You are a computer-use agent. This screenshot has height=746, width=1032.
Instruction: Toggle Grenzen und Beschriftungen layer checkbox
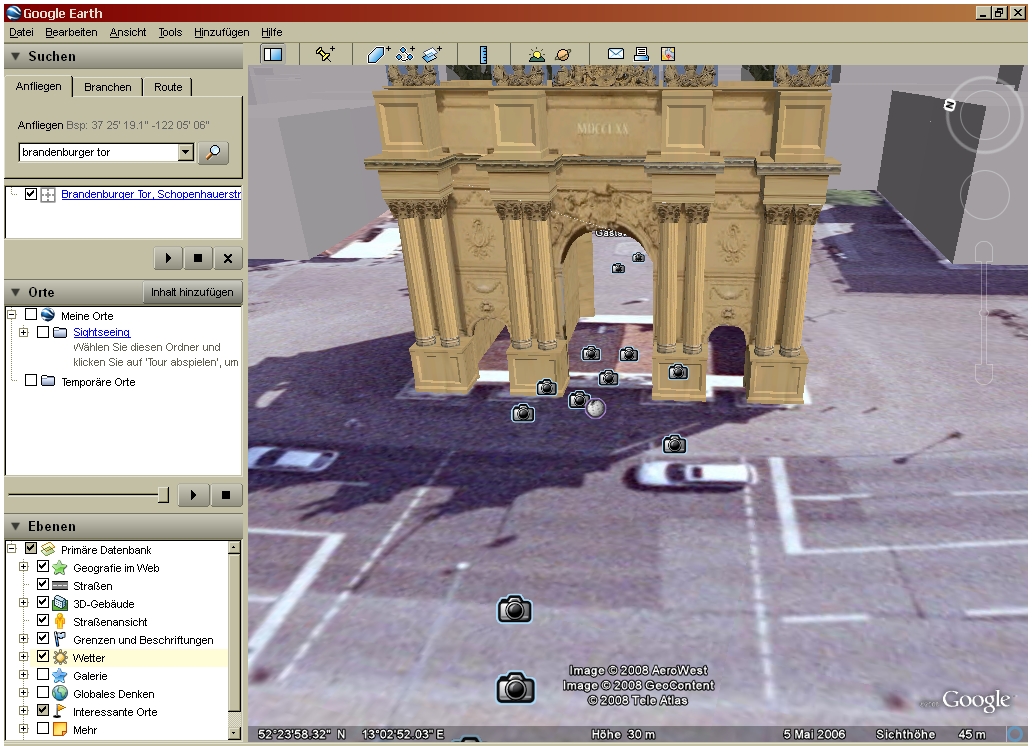(x=43, y=639)
